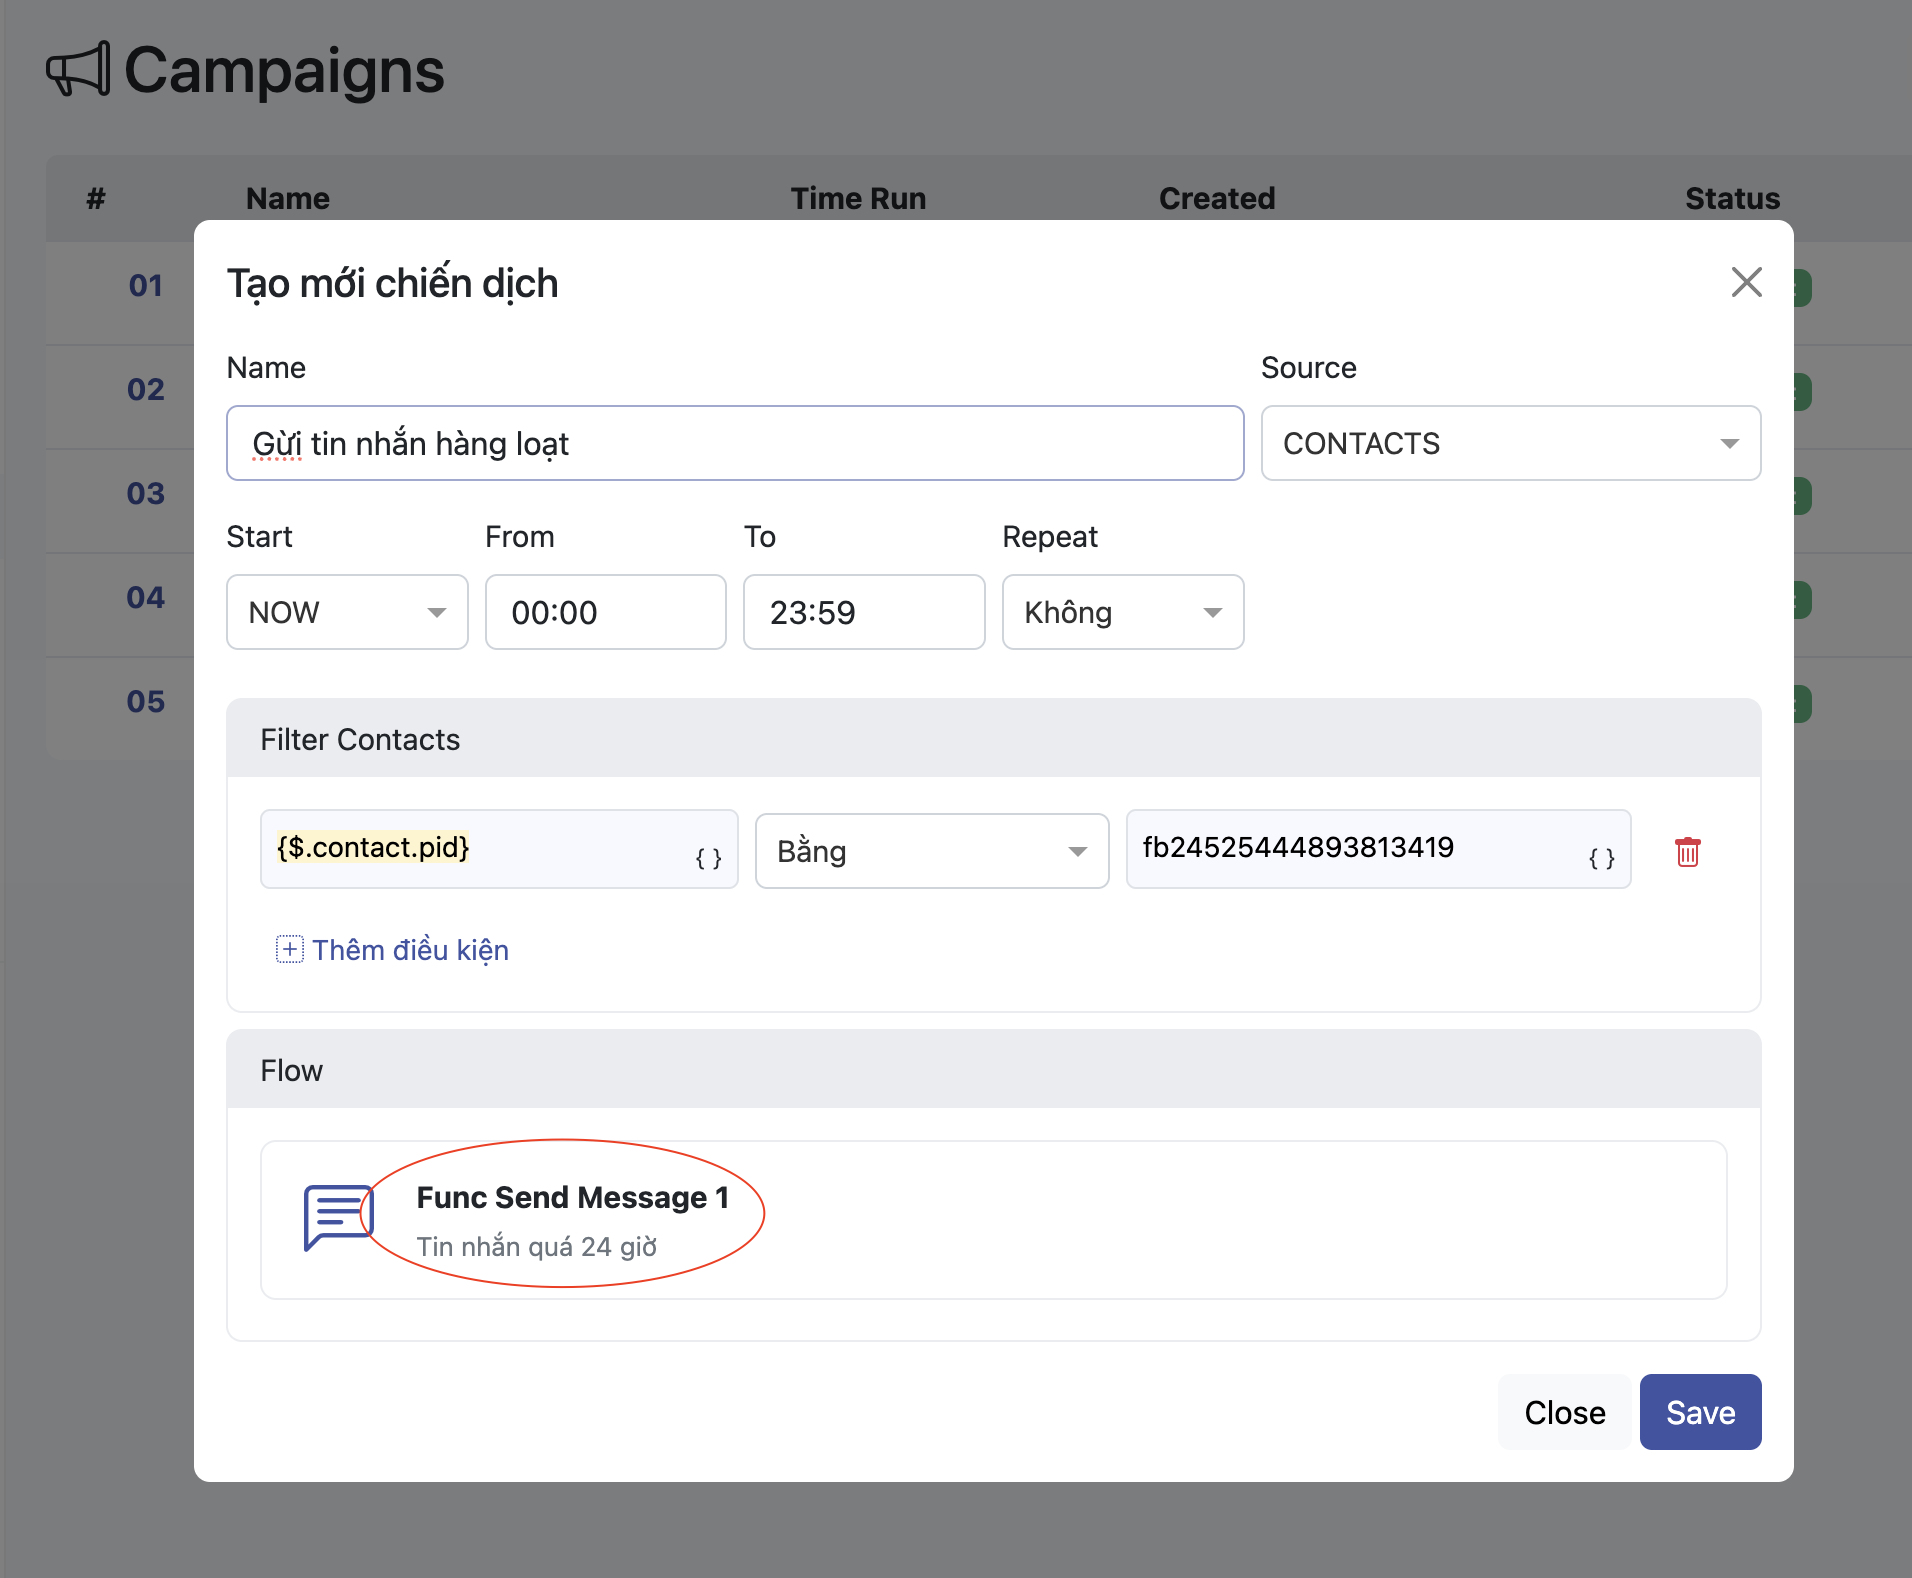
Task: Delete the filter condition with trash icon
Action: 1687,851
